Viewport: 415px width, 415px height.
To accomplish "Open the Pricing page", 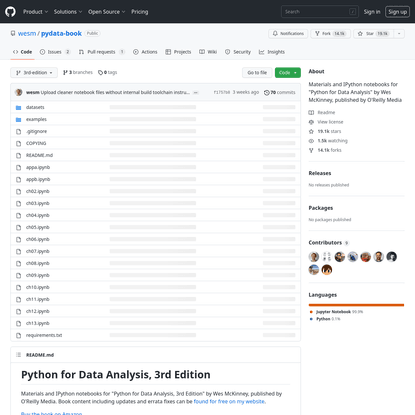I will pos(140,12).
